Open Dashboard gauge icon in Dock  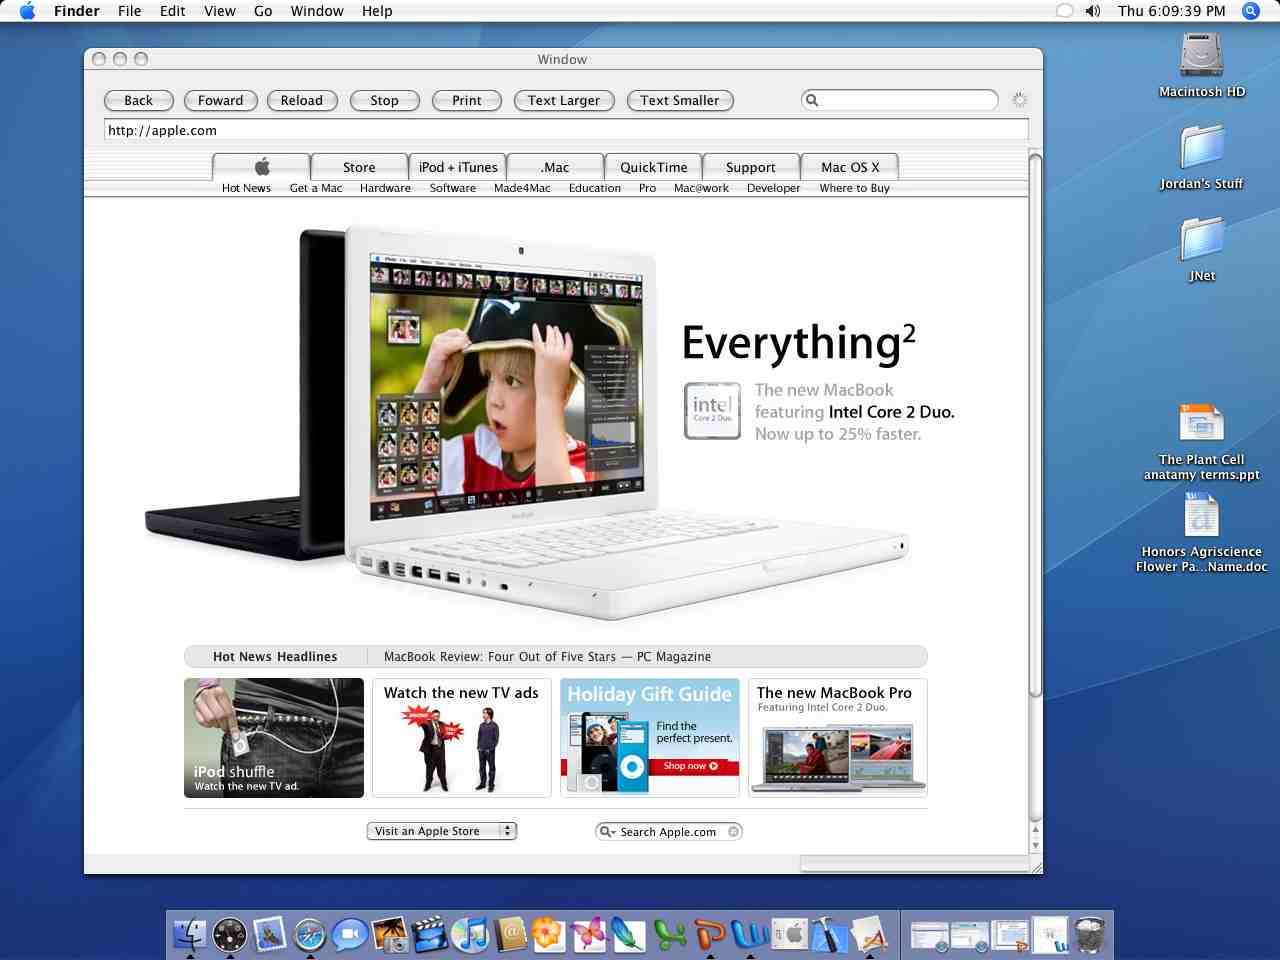(230, 935)
